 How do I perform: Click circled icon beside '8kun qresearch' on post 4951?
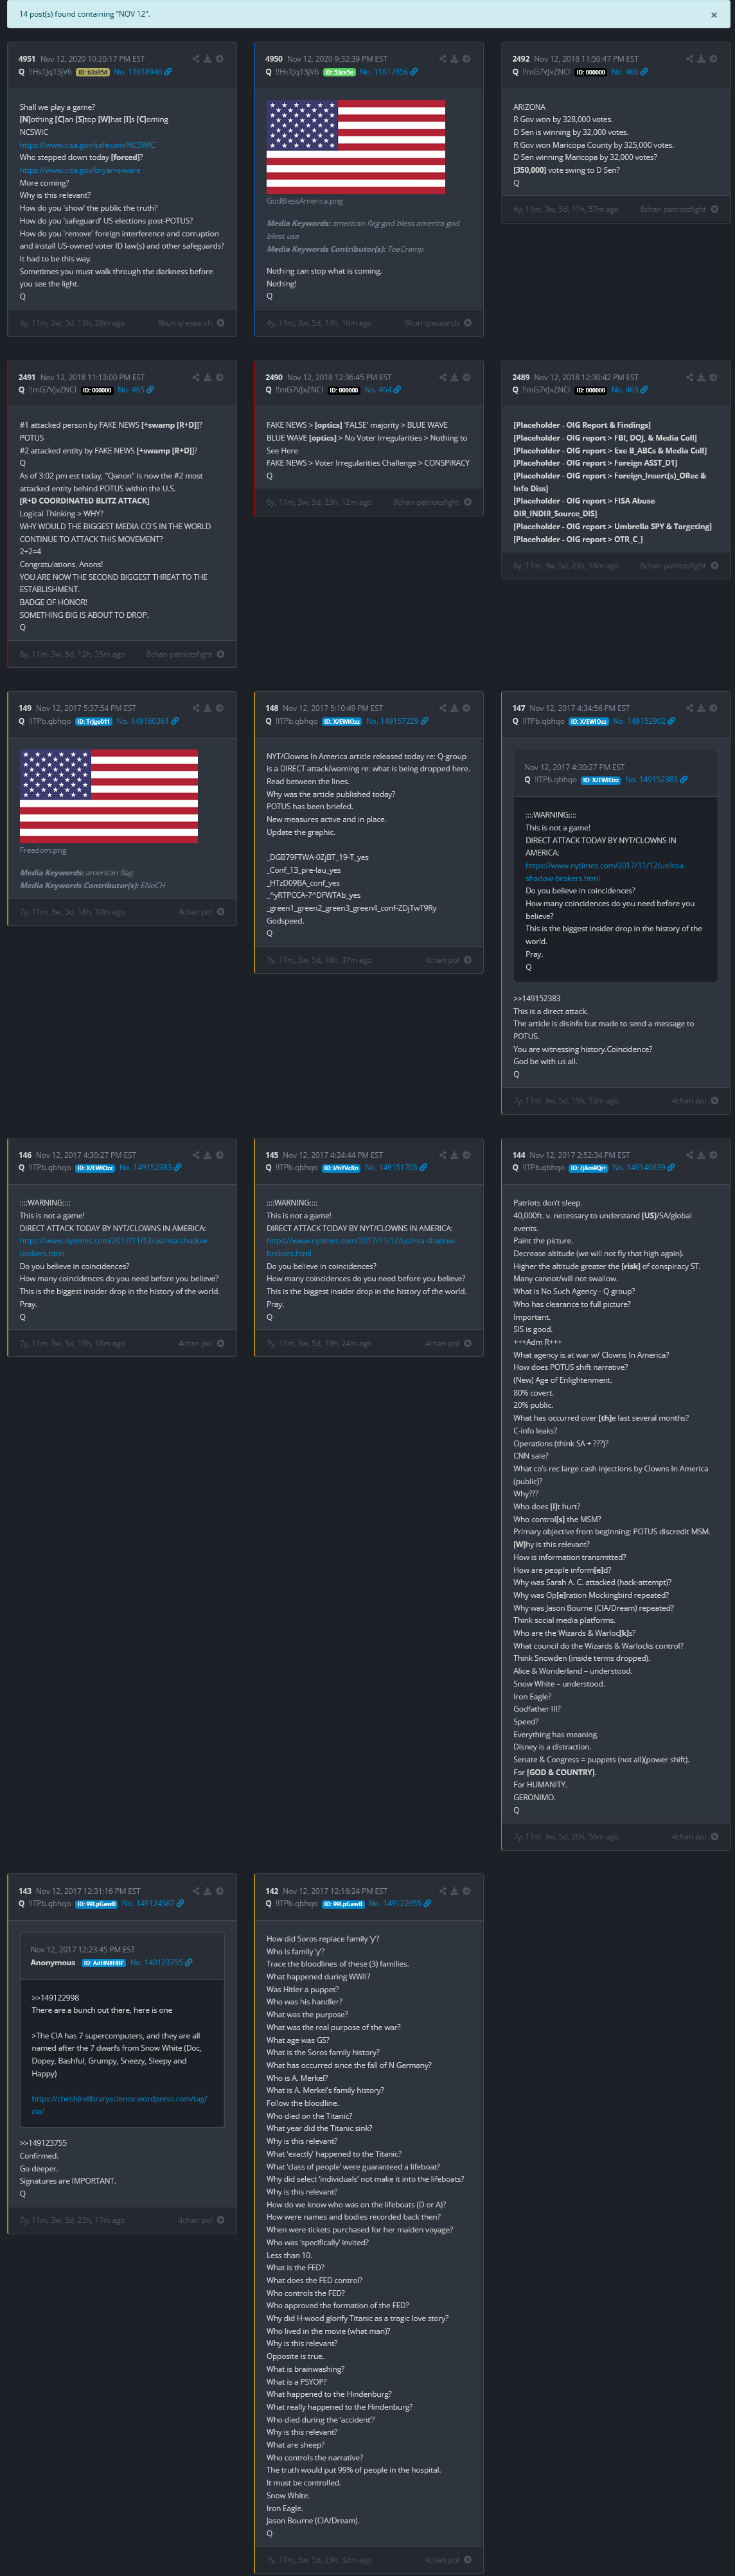(x=221, y=323)
